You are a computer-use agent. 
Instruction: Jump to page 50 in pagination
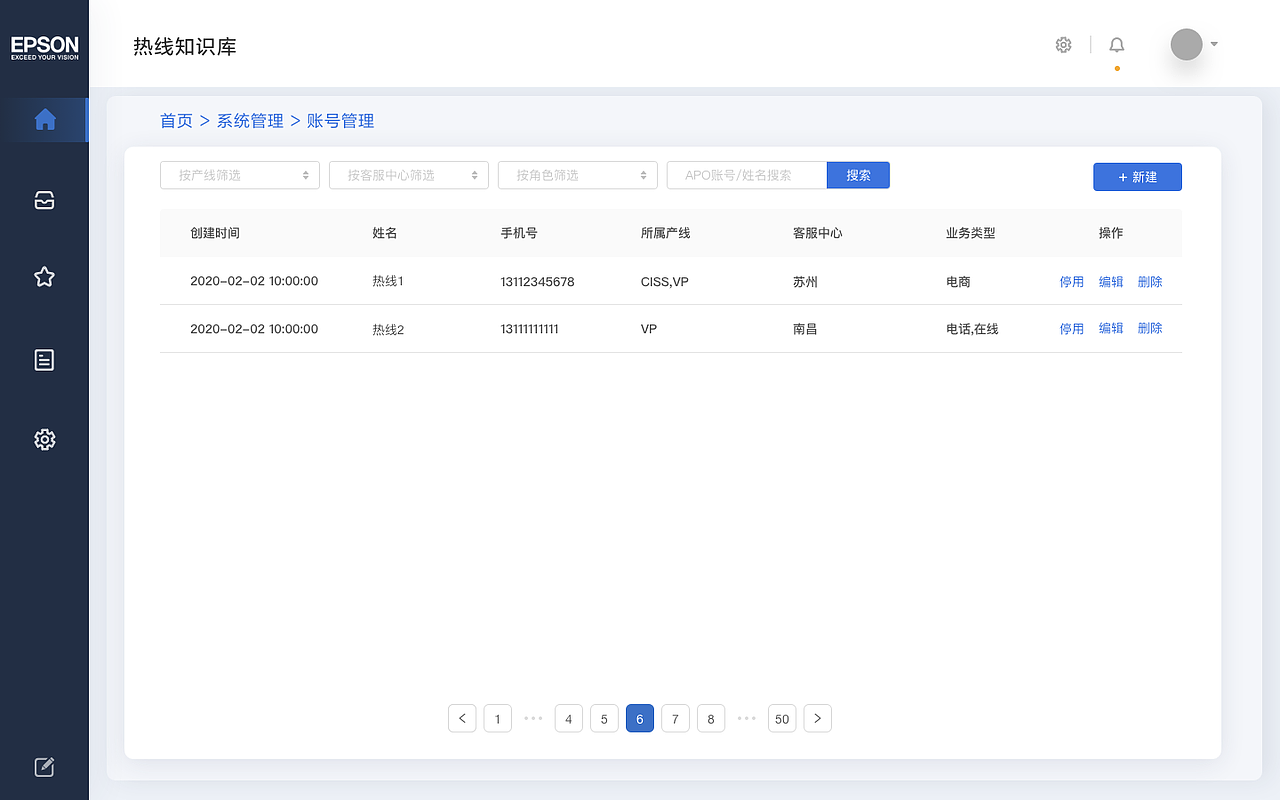782,718
